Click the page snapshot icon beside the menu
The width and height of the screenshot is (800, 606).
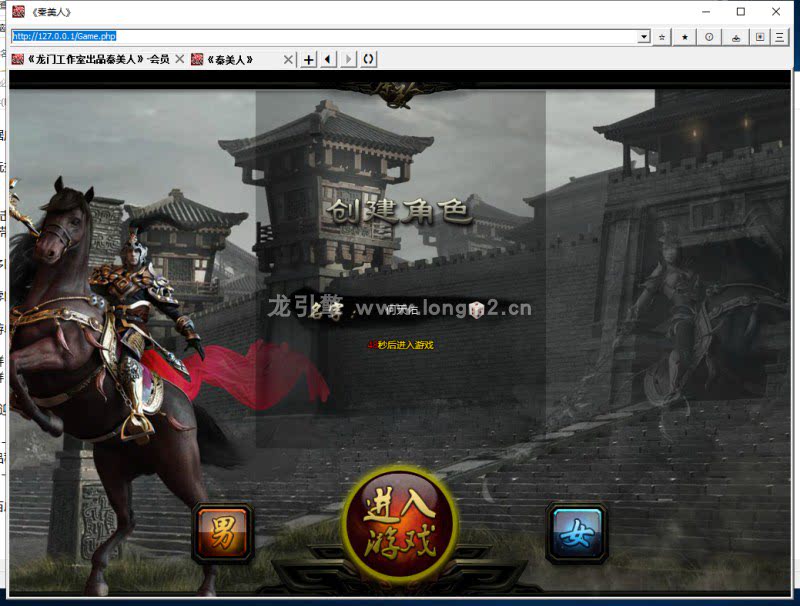click(760, 37)
